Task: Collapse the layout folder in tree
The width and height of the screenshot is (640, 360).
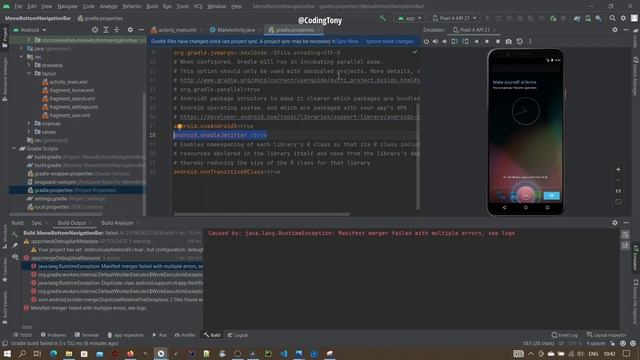Action: (x=29, y=73)
